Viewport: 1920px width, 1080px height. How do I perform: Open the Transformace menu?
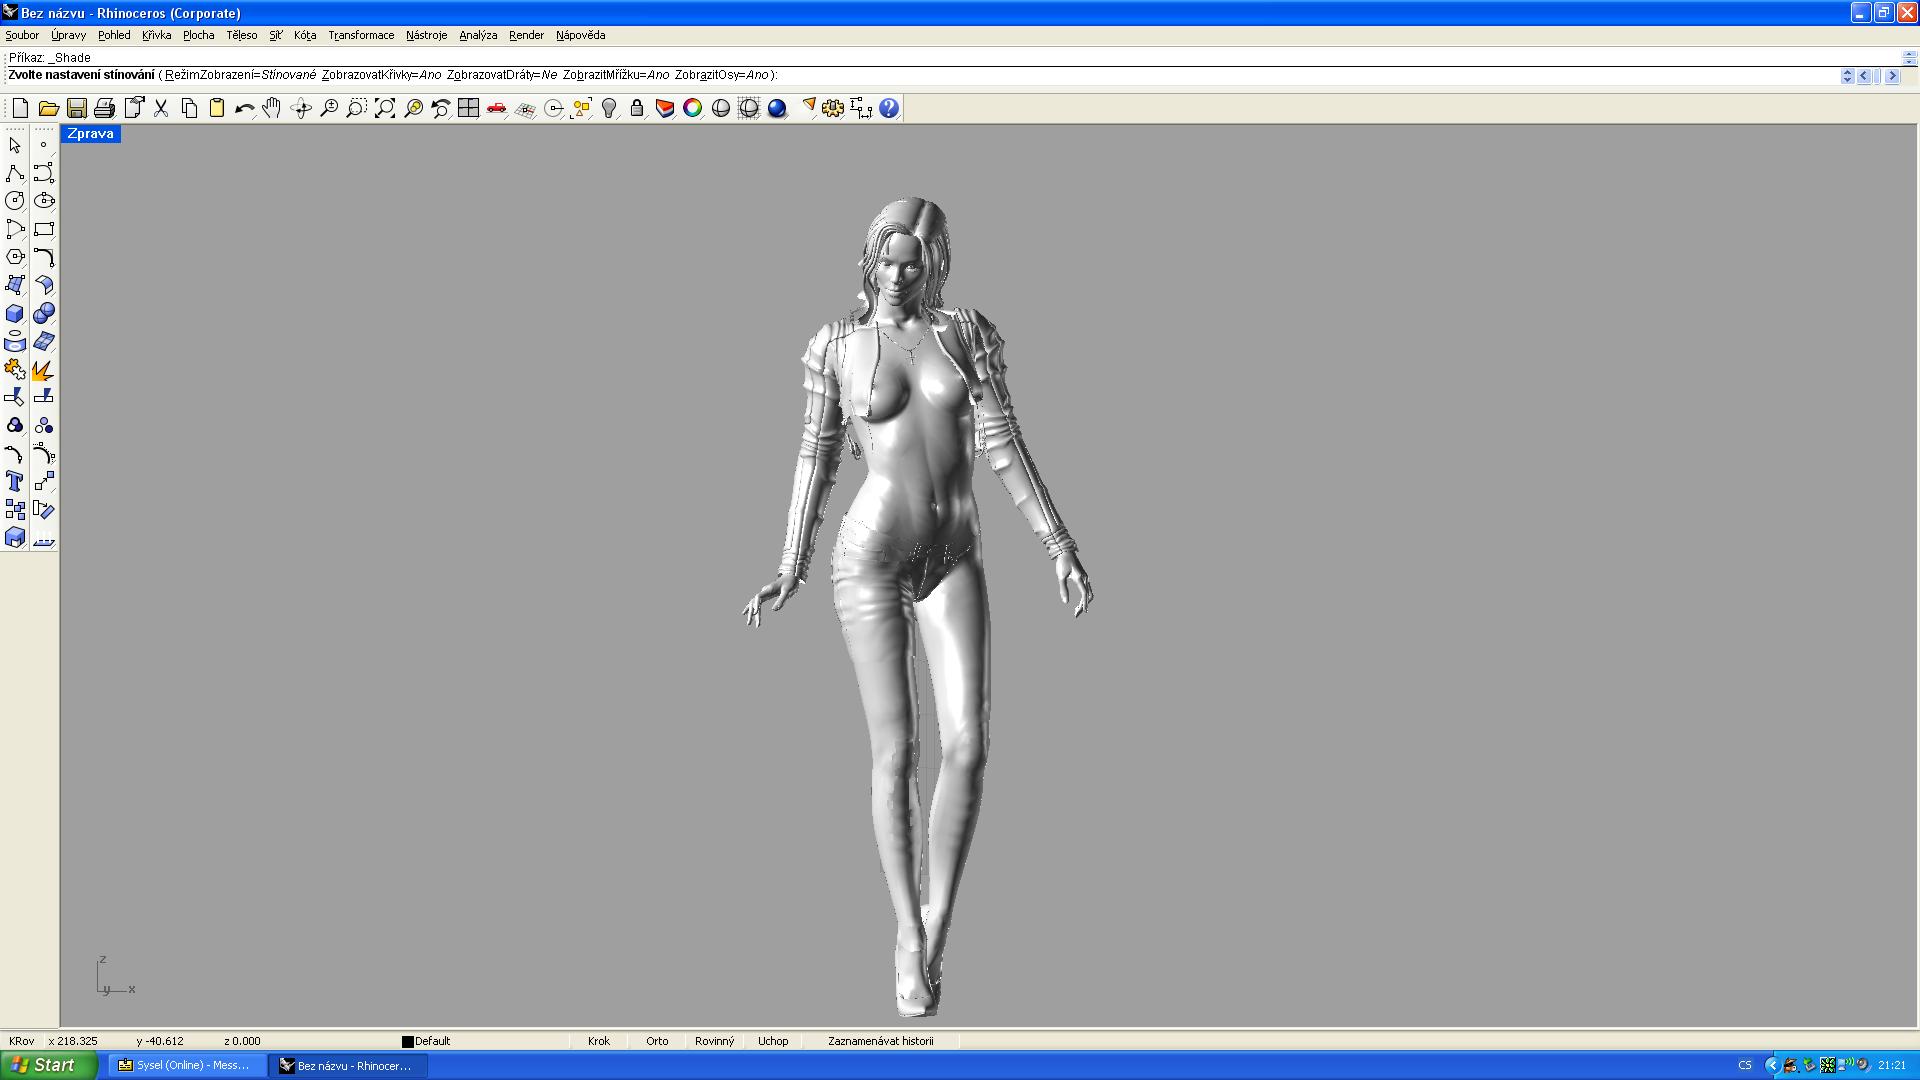pyautogui.click(x=361, y=35)
